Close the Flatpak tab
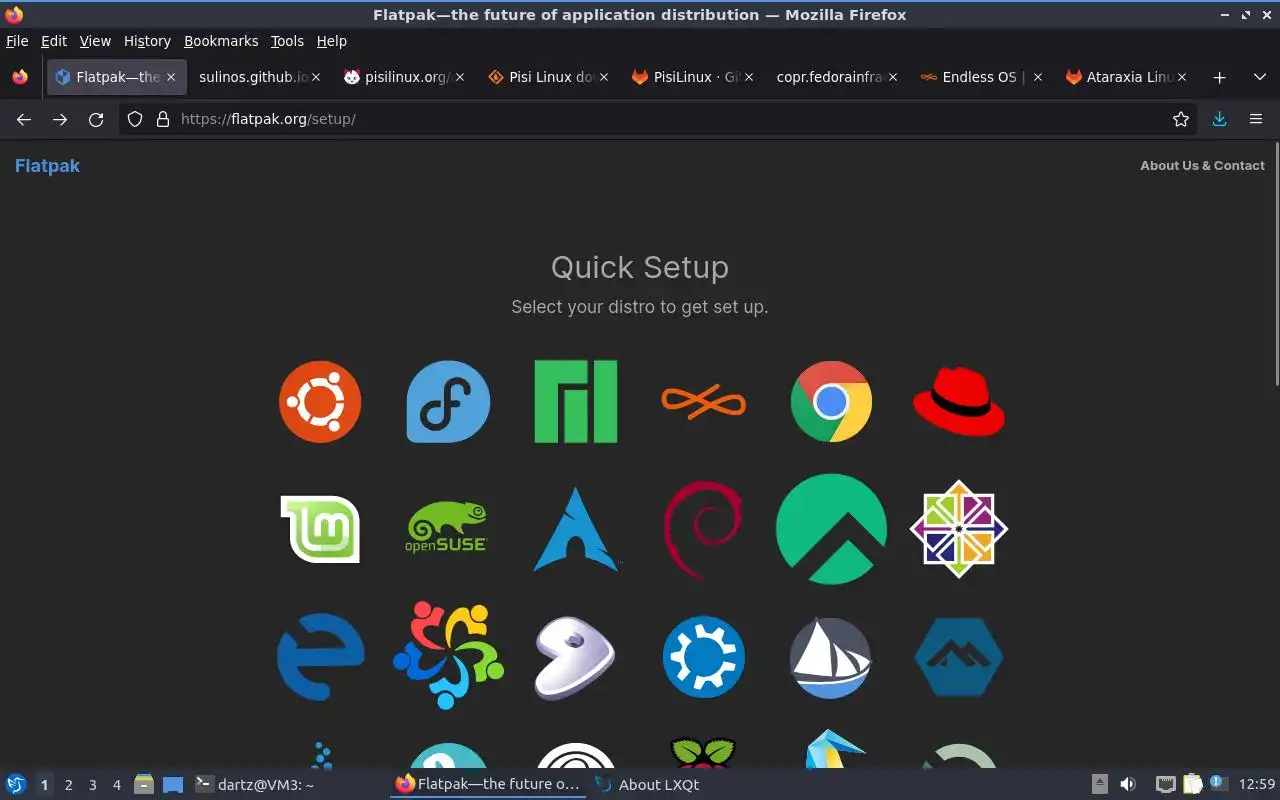Screen dimensions: 1280x800 tap(171, 77)
